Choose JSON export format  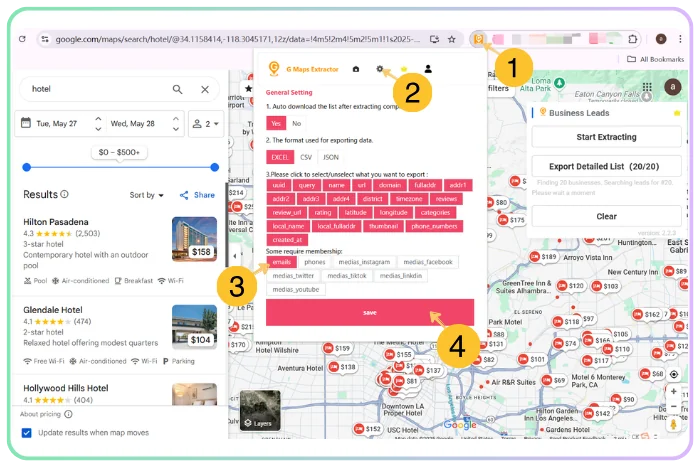coord(331,157)
